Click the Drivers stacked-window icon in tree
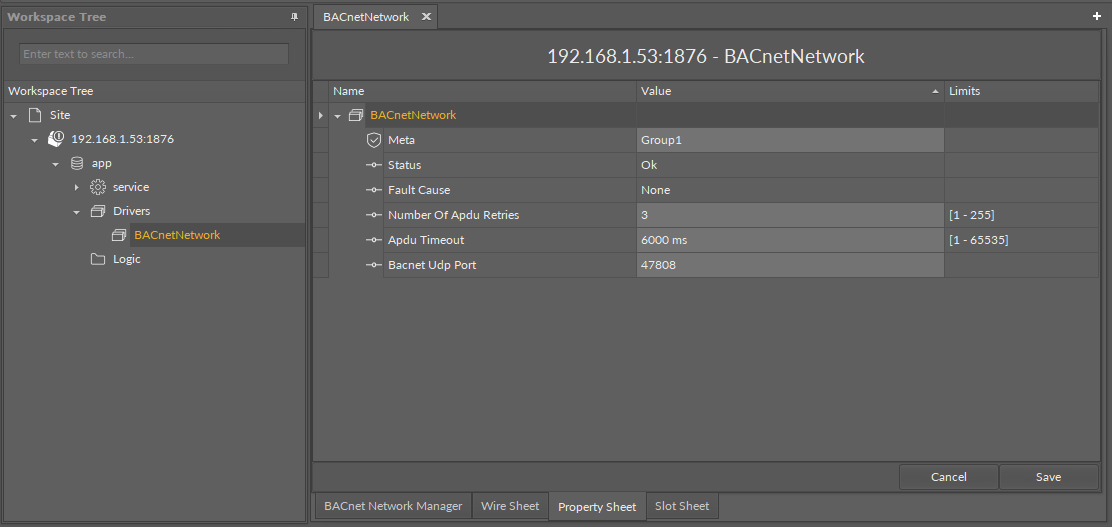Screen dimensions: 1112x527 (98, 211)
